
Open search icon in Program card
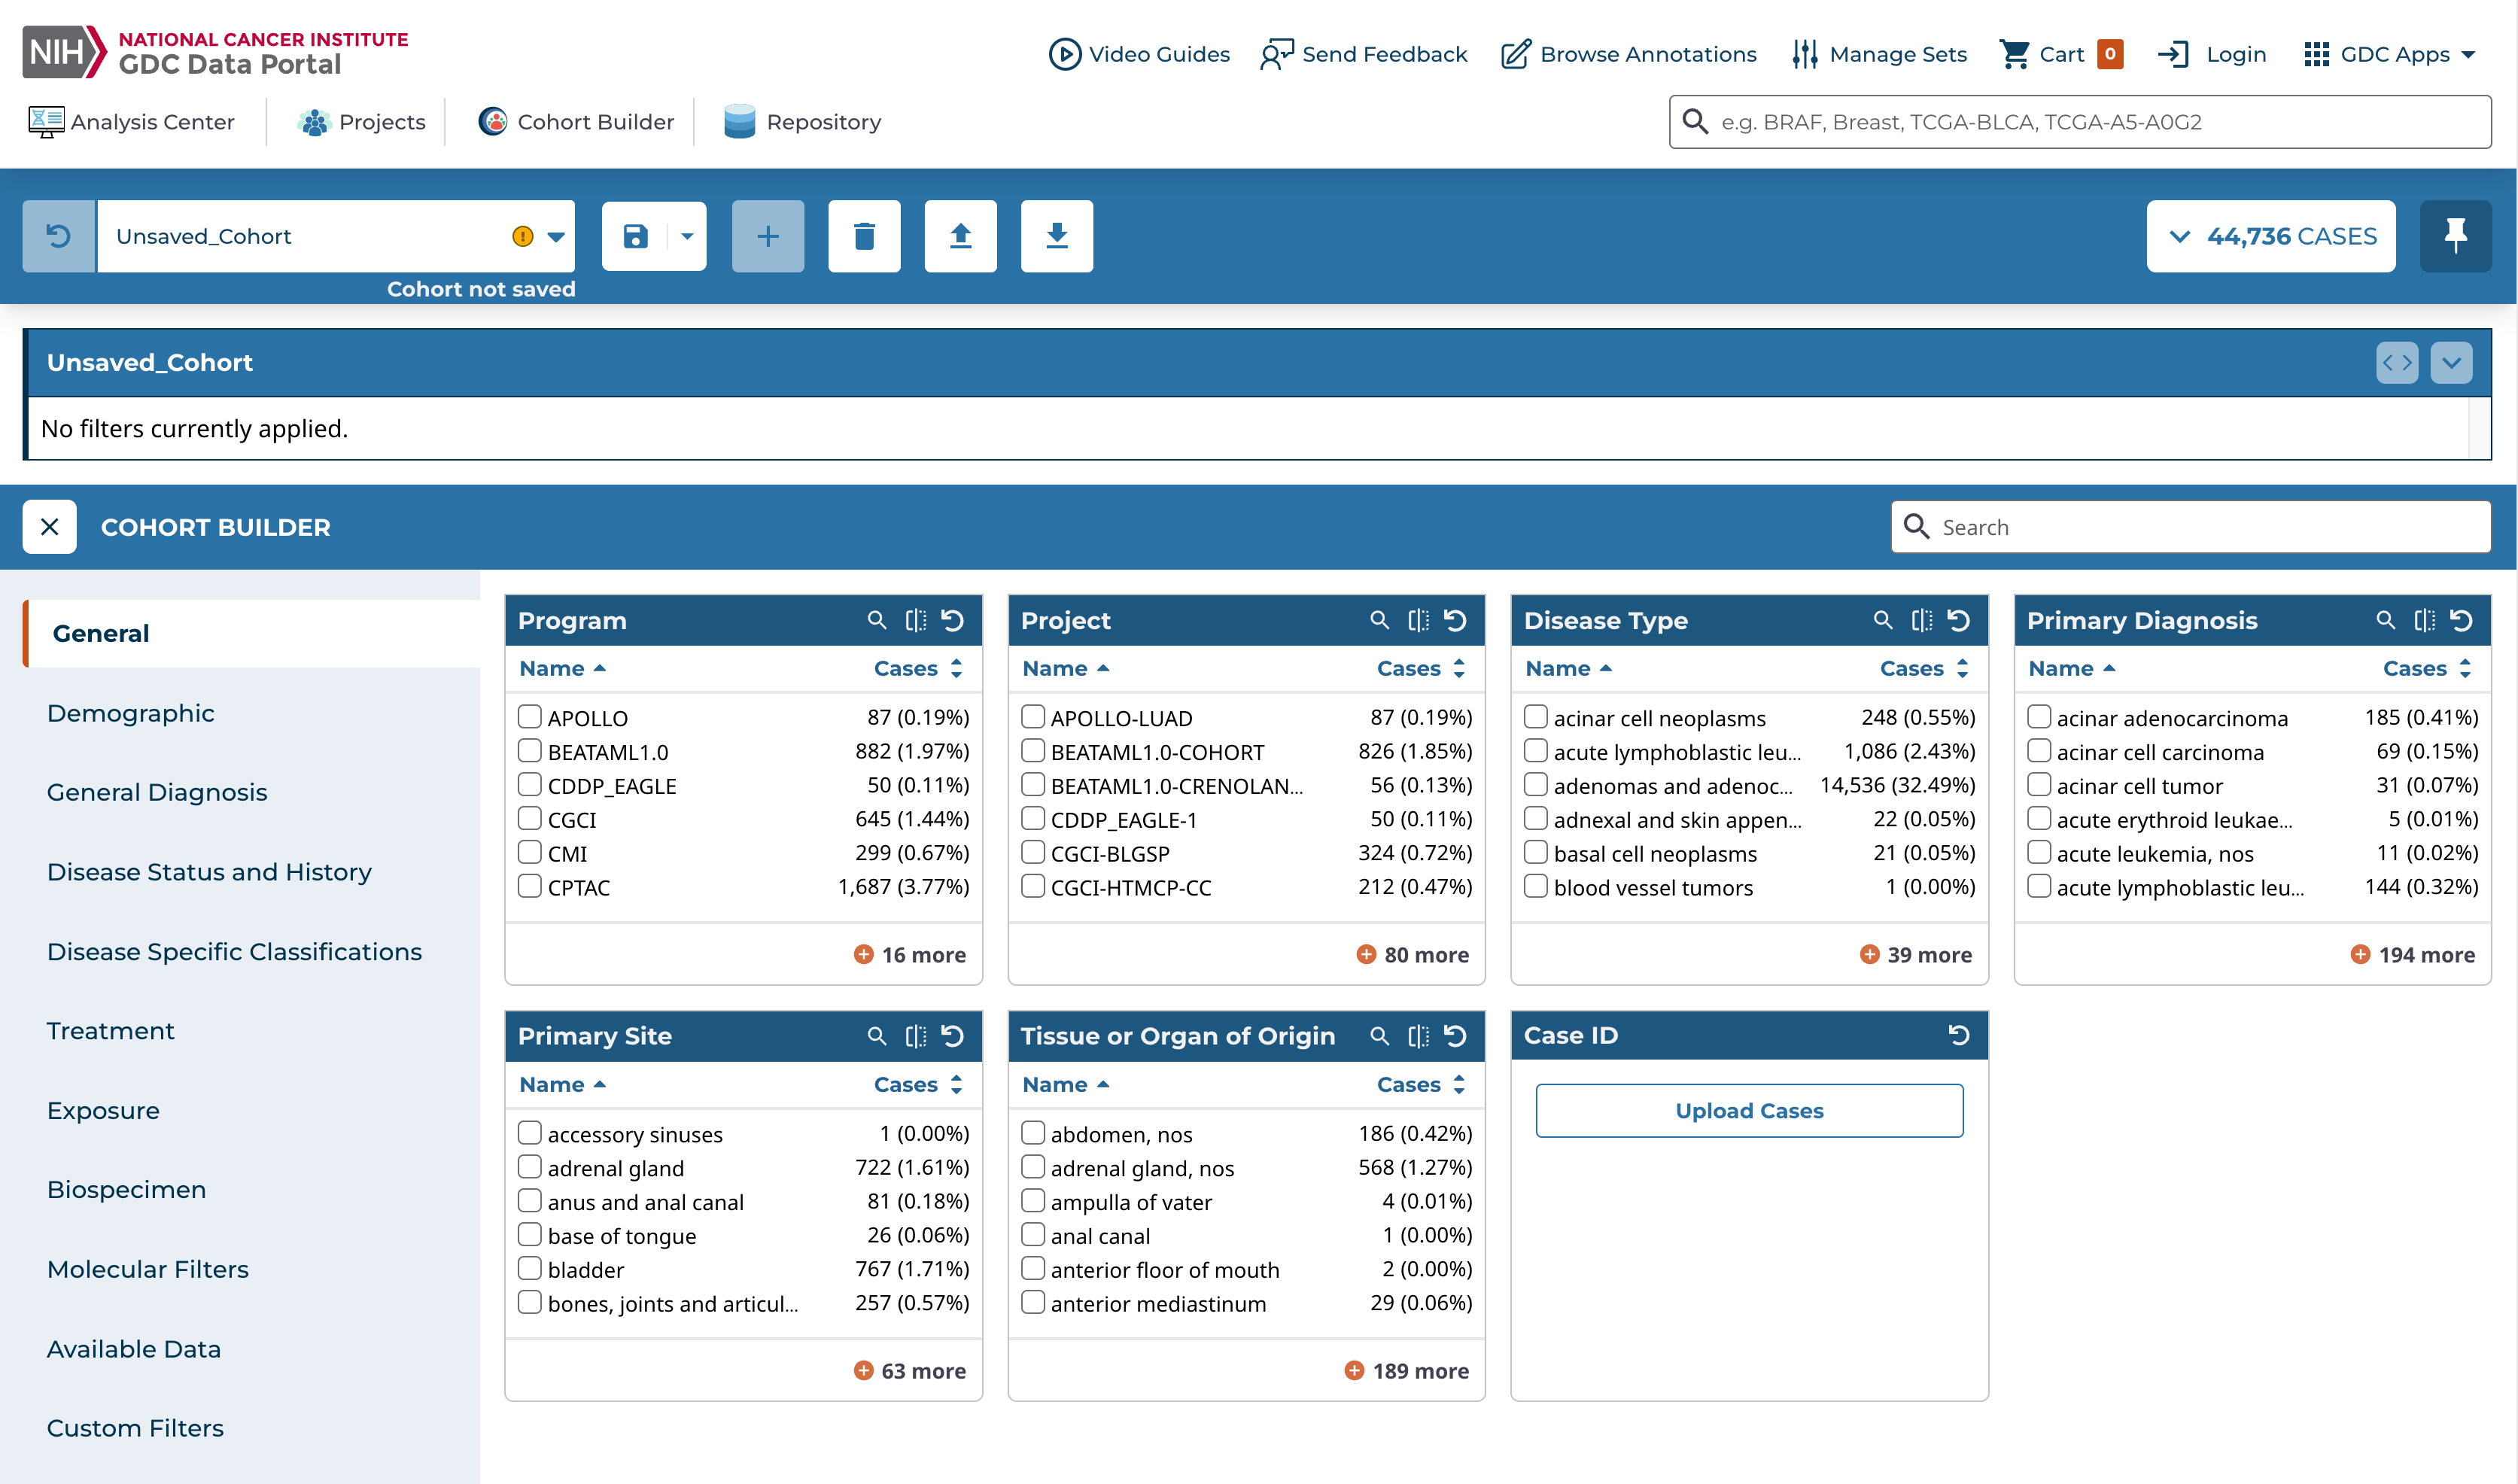(877, 620)
